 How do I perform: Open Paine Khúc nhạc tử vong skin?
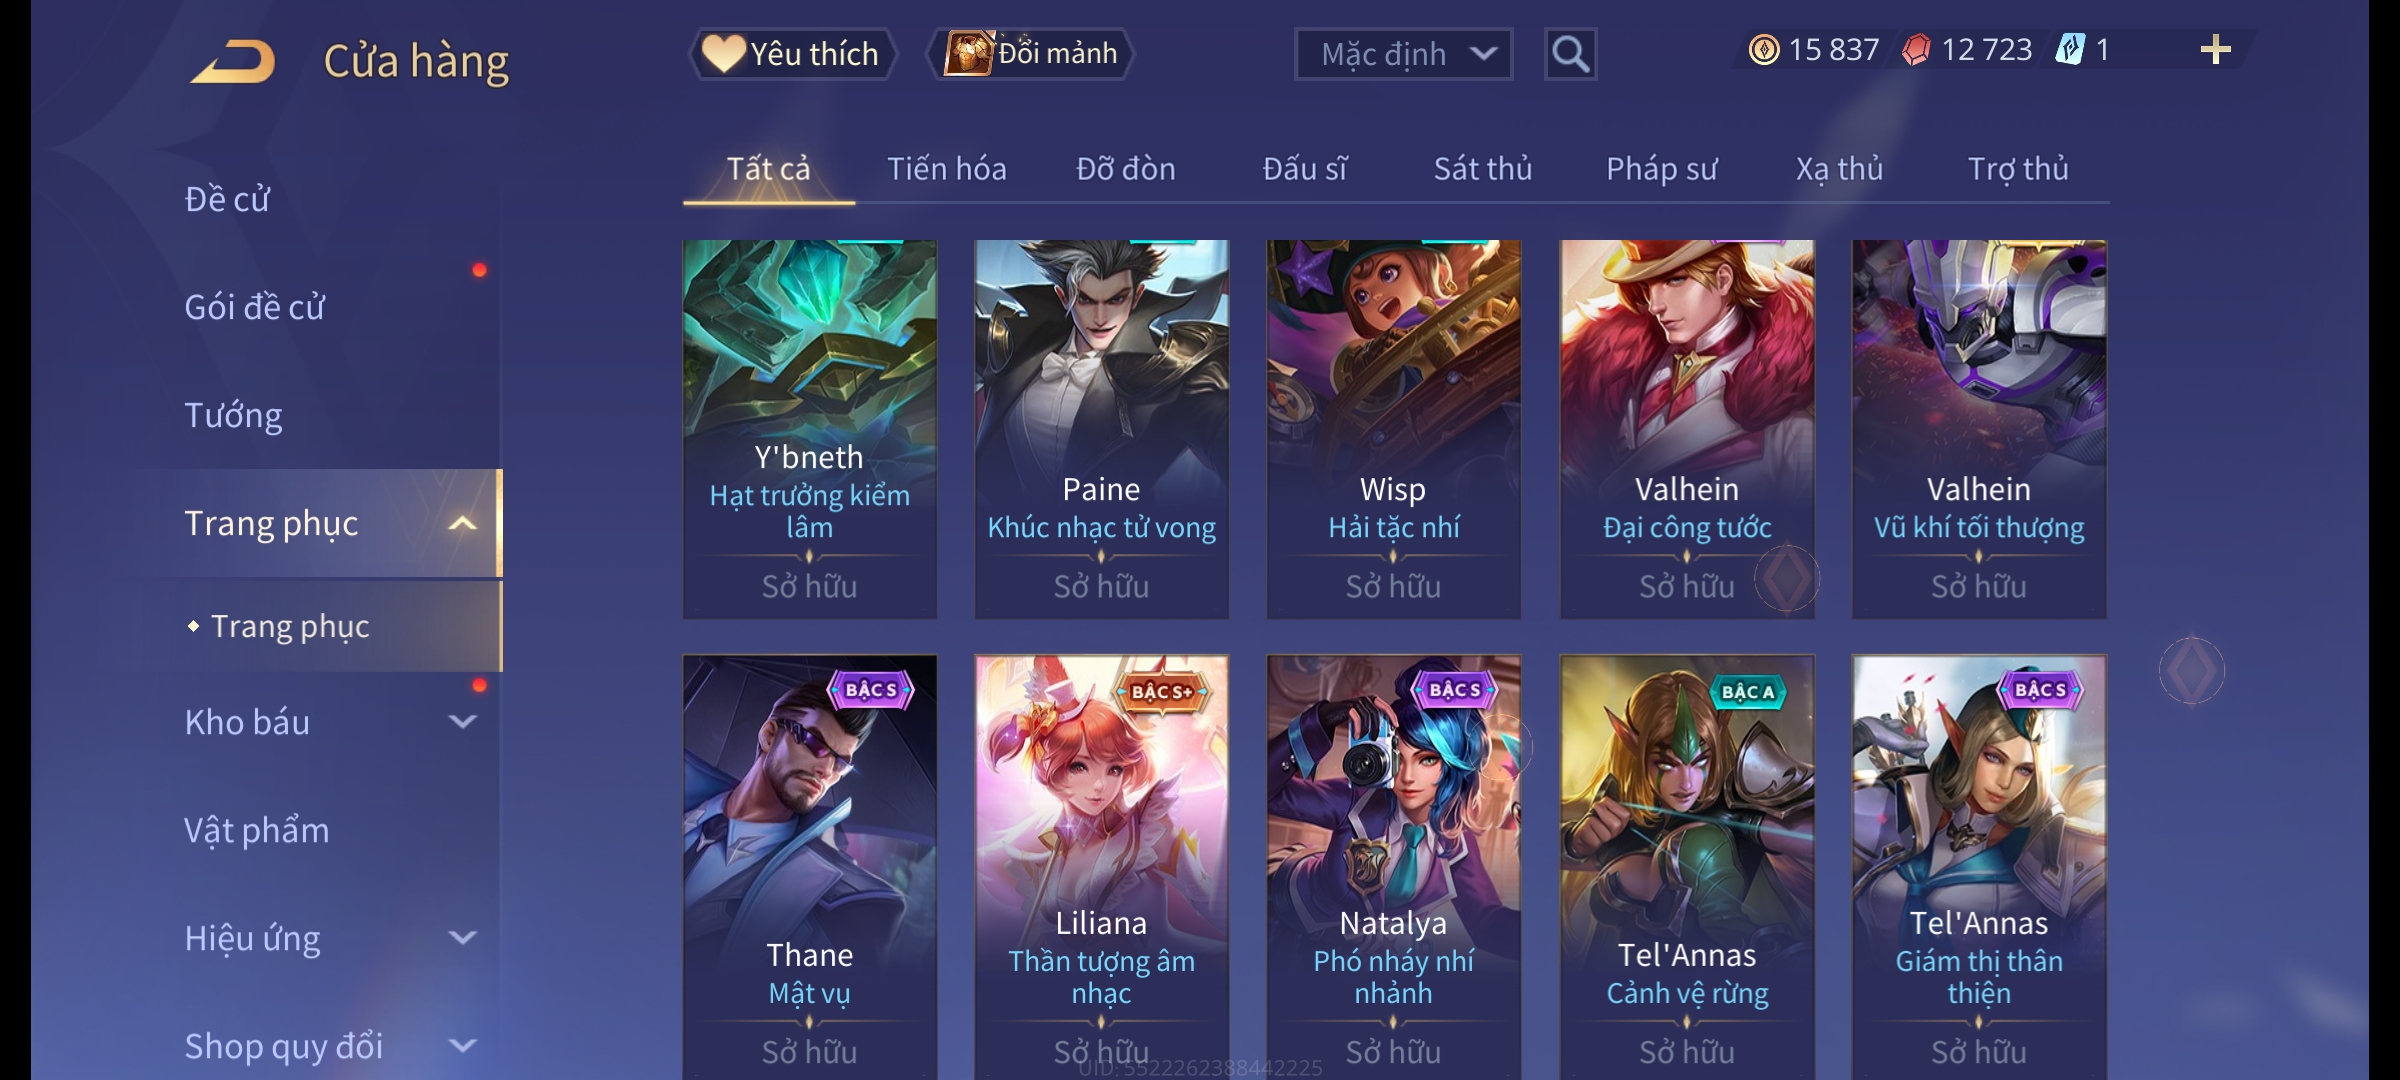click(x=1101, y=429)
